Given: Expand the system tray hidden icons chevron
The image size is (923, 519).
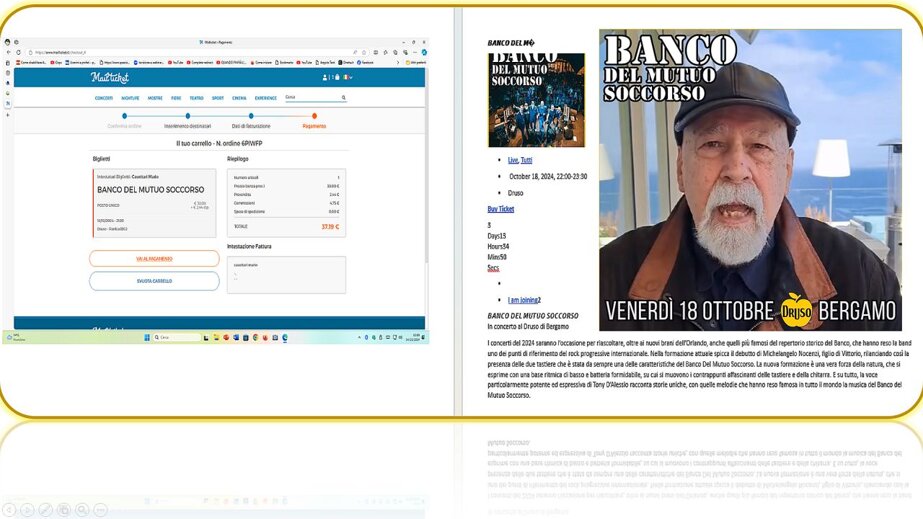Looking at the screenshot, I should [359, 337].
